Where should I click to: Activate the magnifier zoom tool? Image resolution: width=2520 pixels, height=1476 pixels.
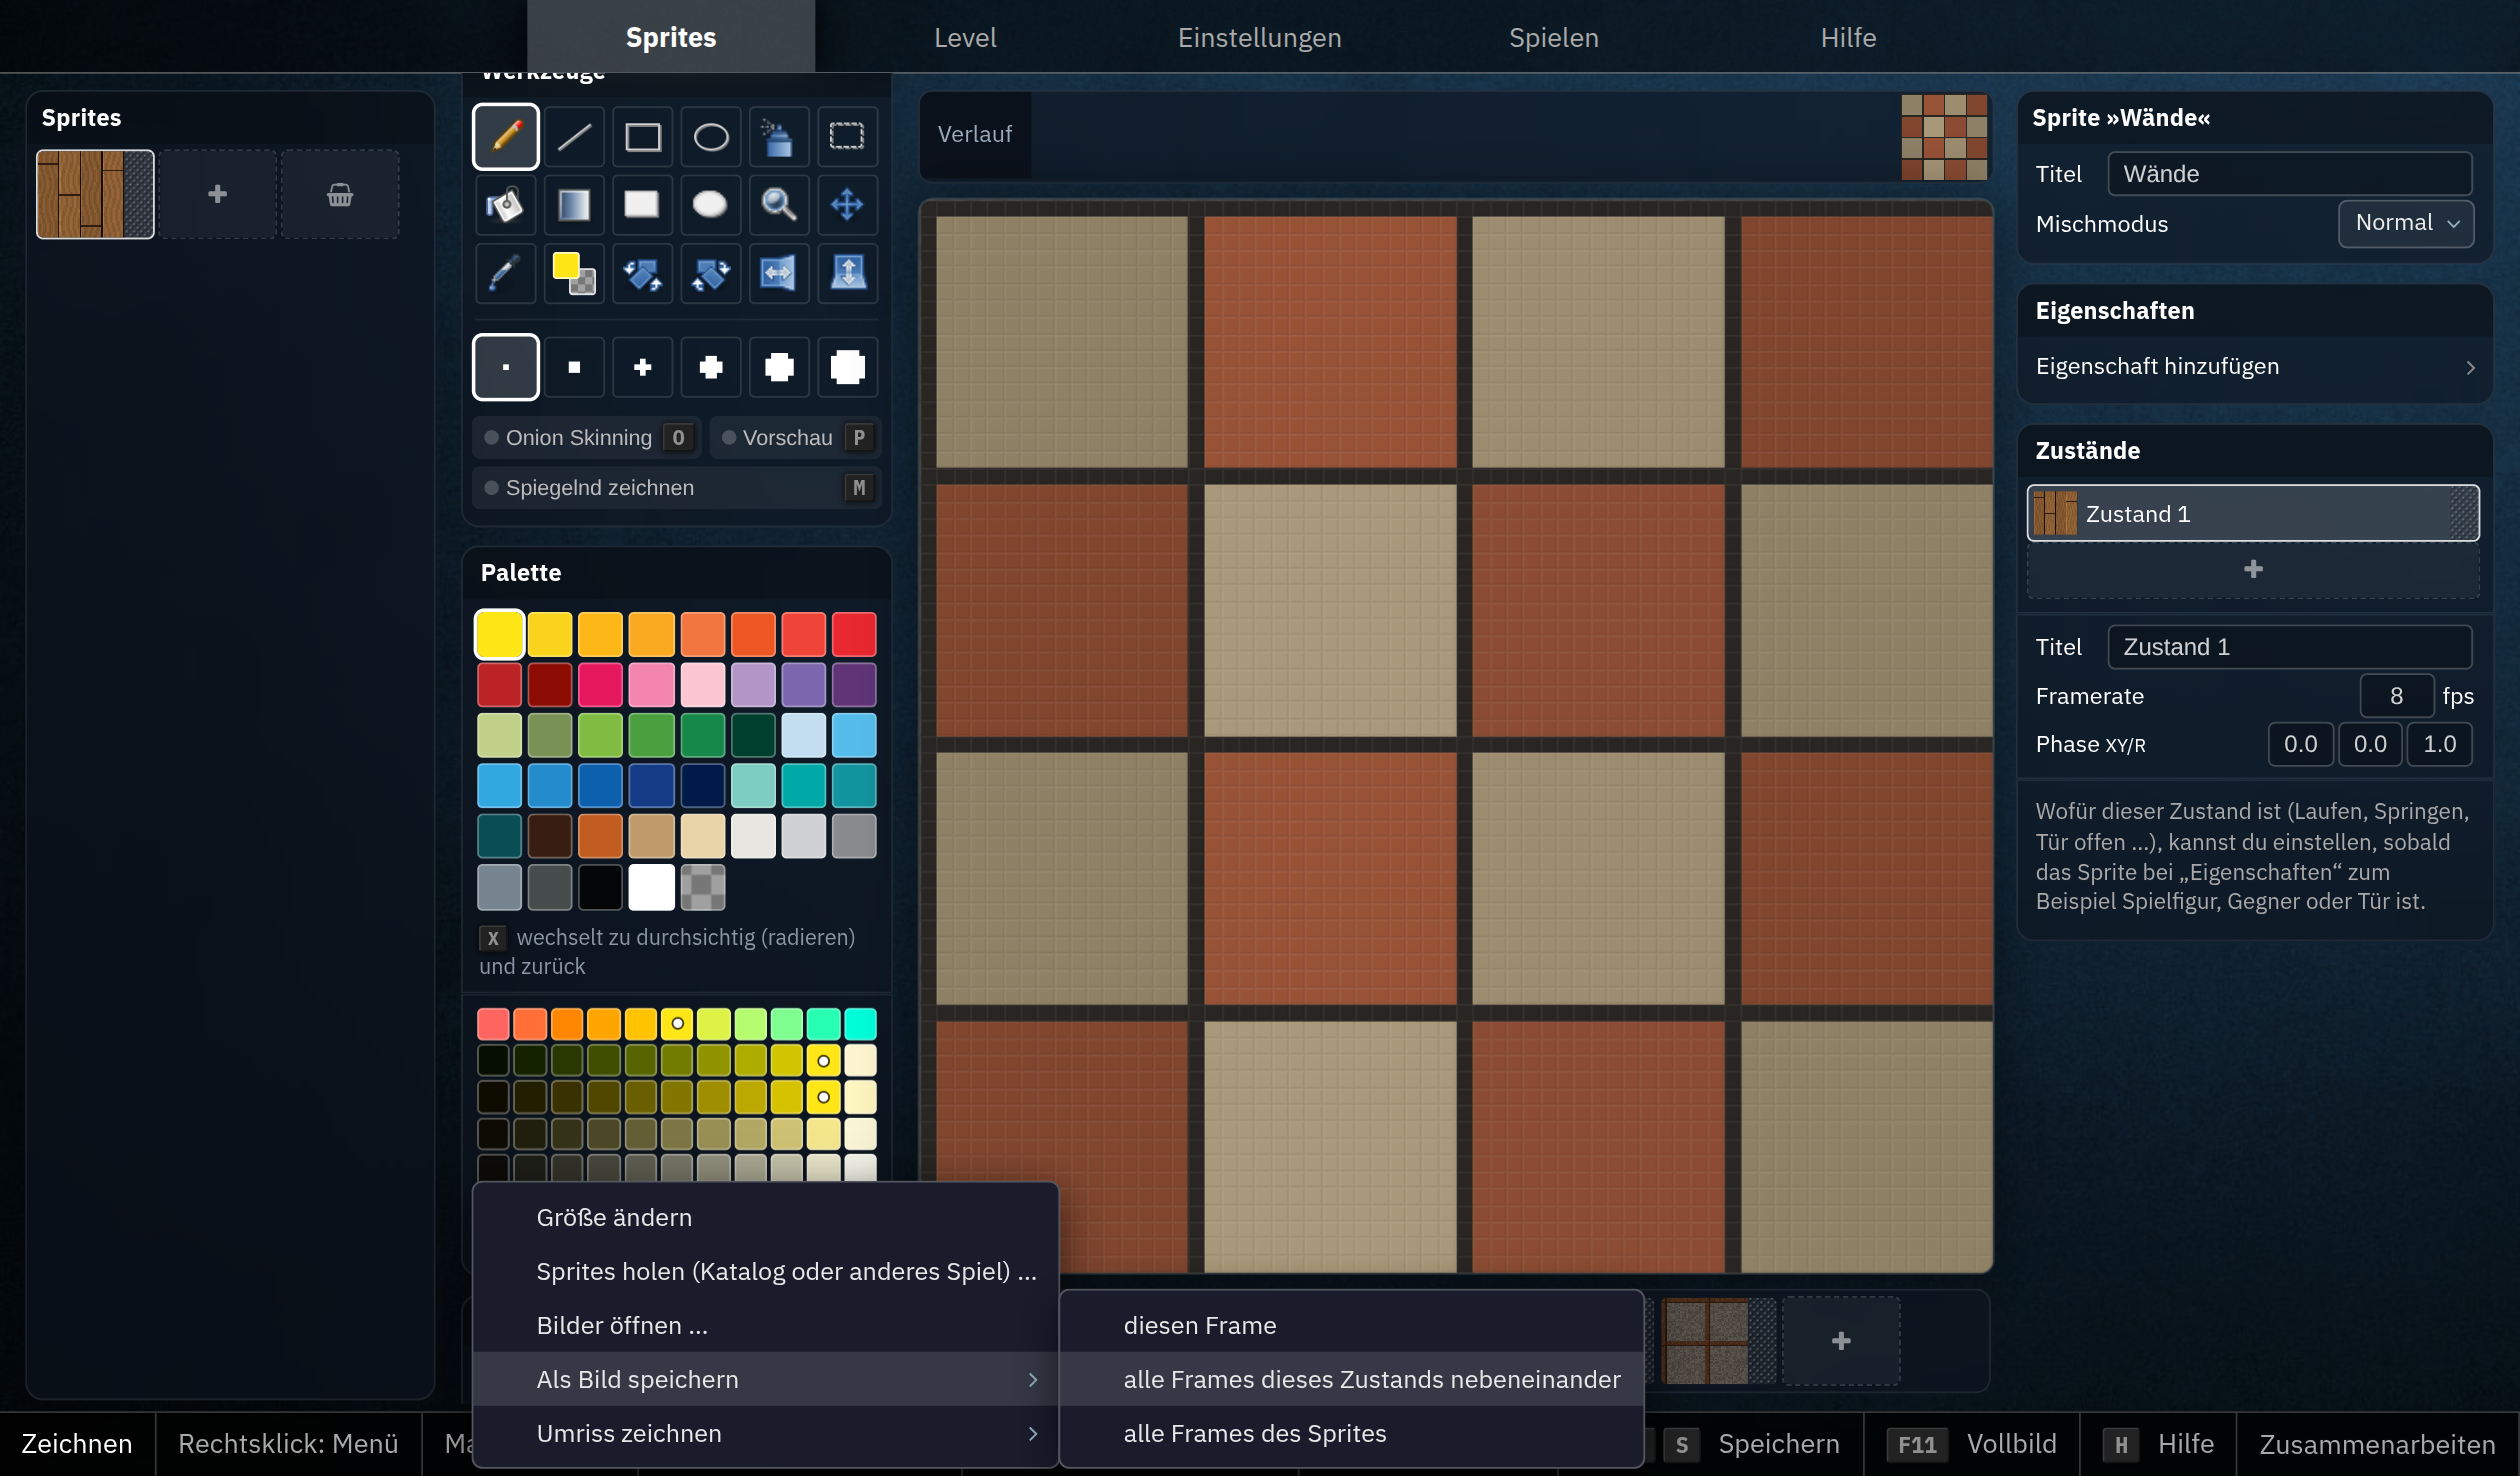[x=779, y=205]
